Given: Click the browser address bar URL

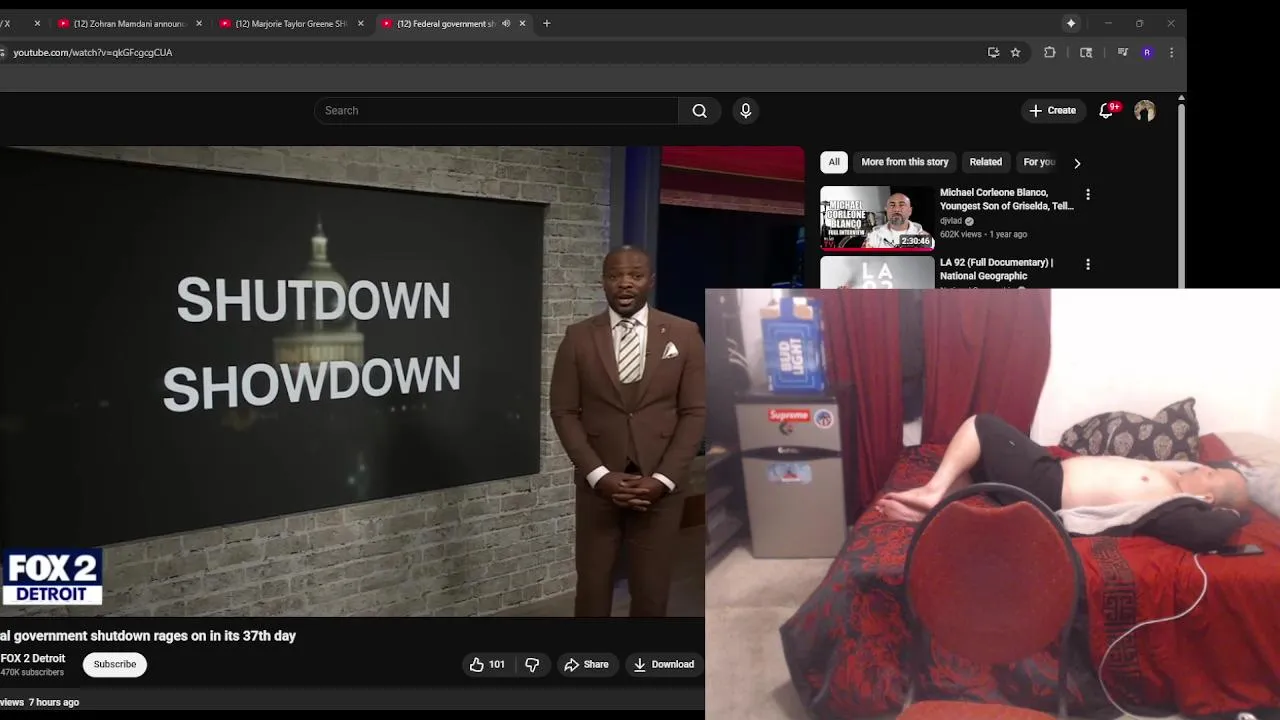Looking at the screenshot, I should [x=93, y=52].
